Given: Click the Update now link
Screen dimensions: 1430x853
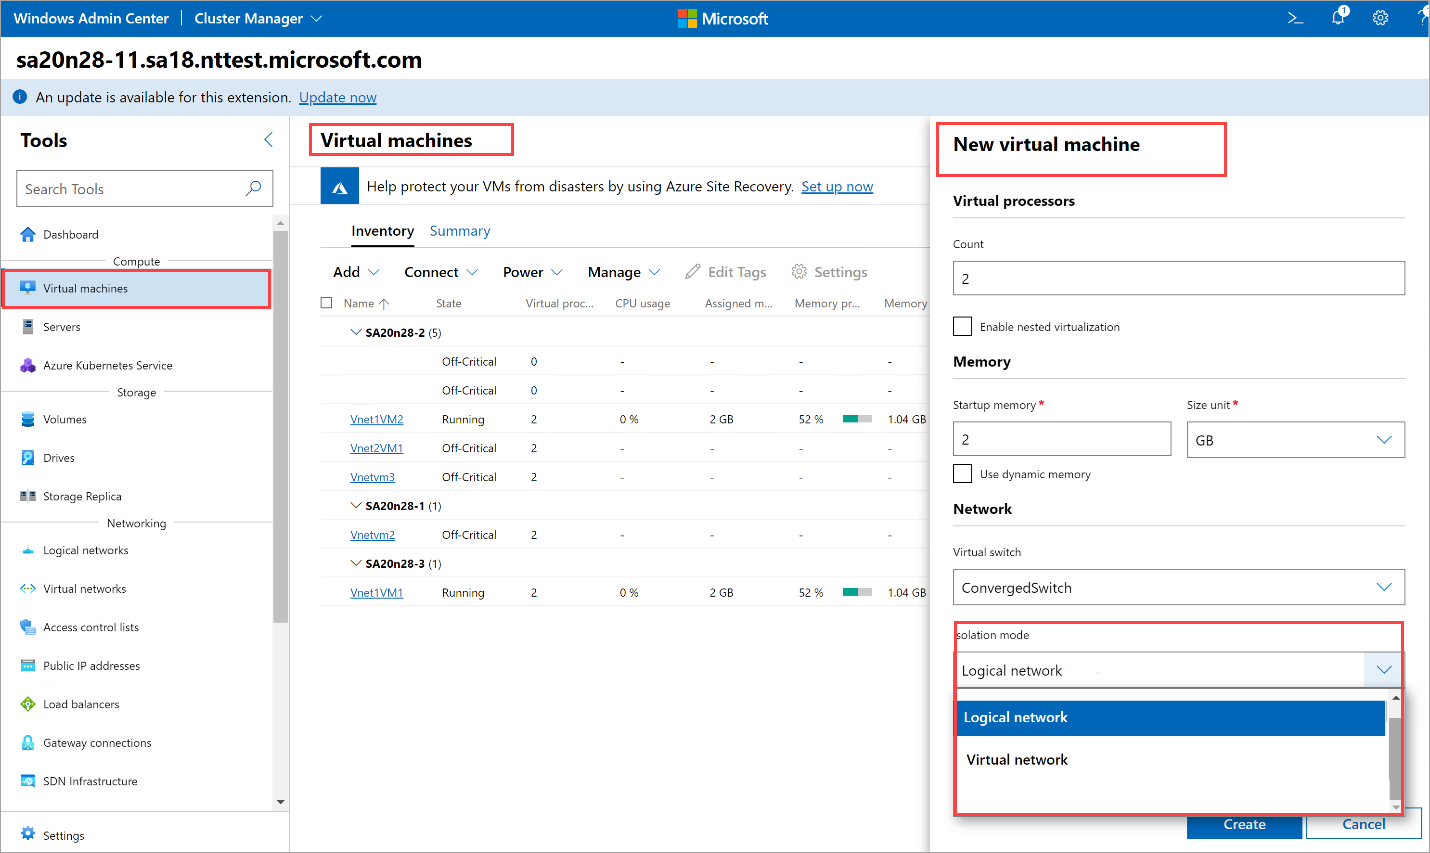Looking at the screenshot, I should [x=338, y=98].
